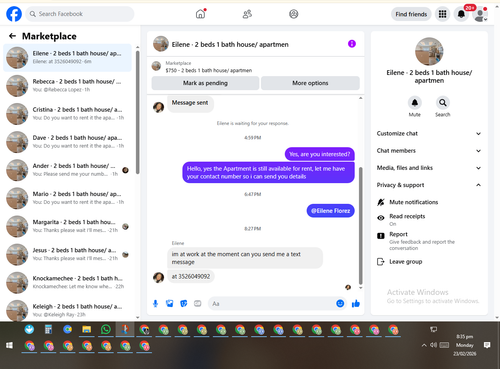Open the emoji picker in message box
Screen dimensions: 500x369
point(340,303)
